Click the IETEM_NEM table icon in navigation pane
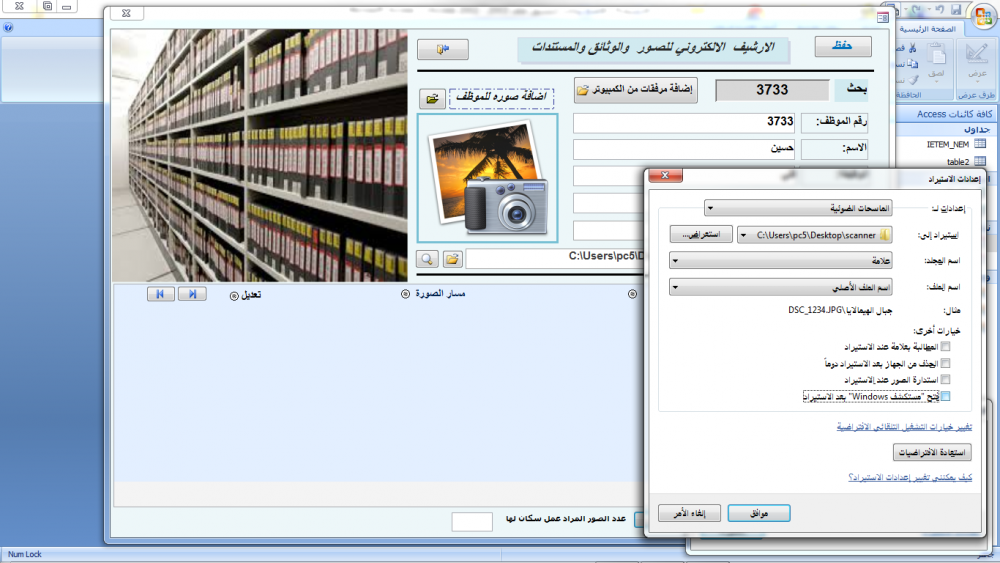The height and width of the screenshot is (563, 1000). click(x=980, y=144)
